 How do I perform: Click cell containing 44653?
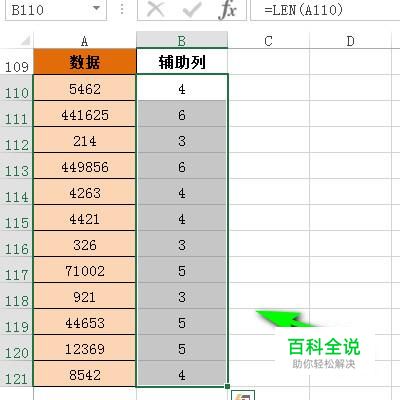[85, 322]
